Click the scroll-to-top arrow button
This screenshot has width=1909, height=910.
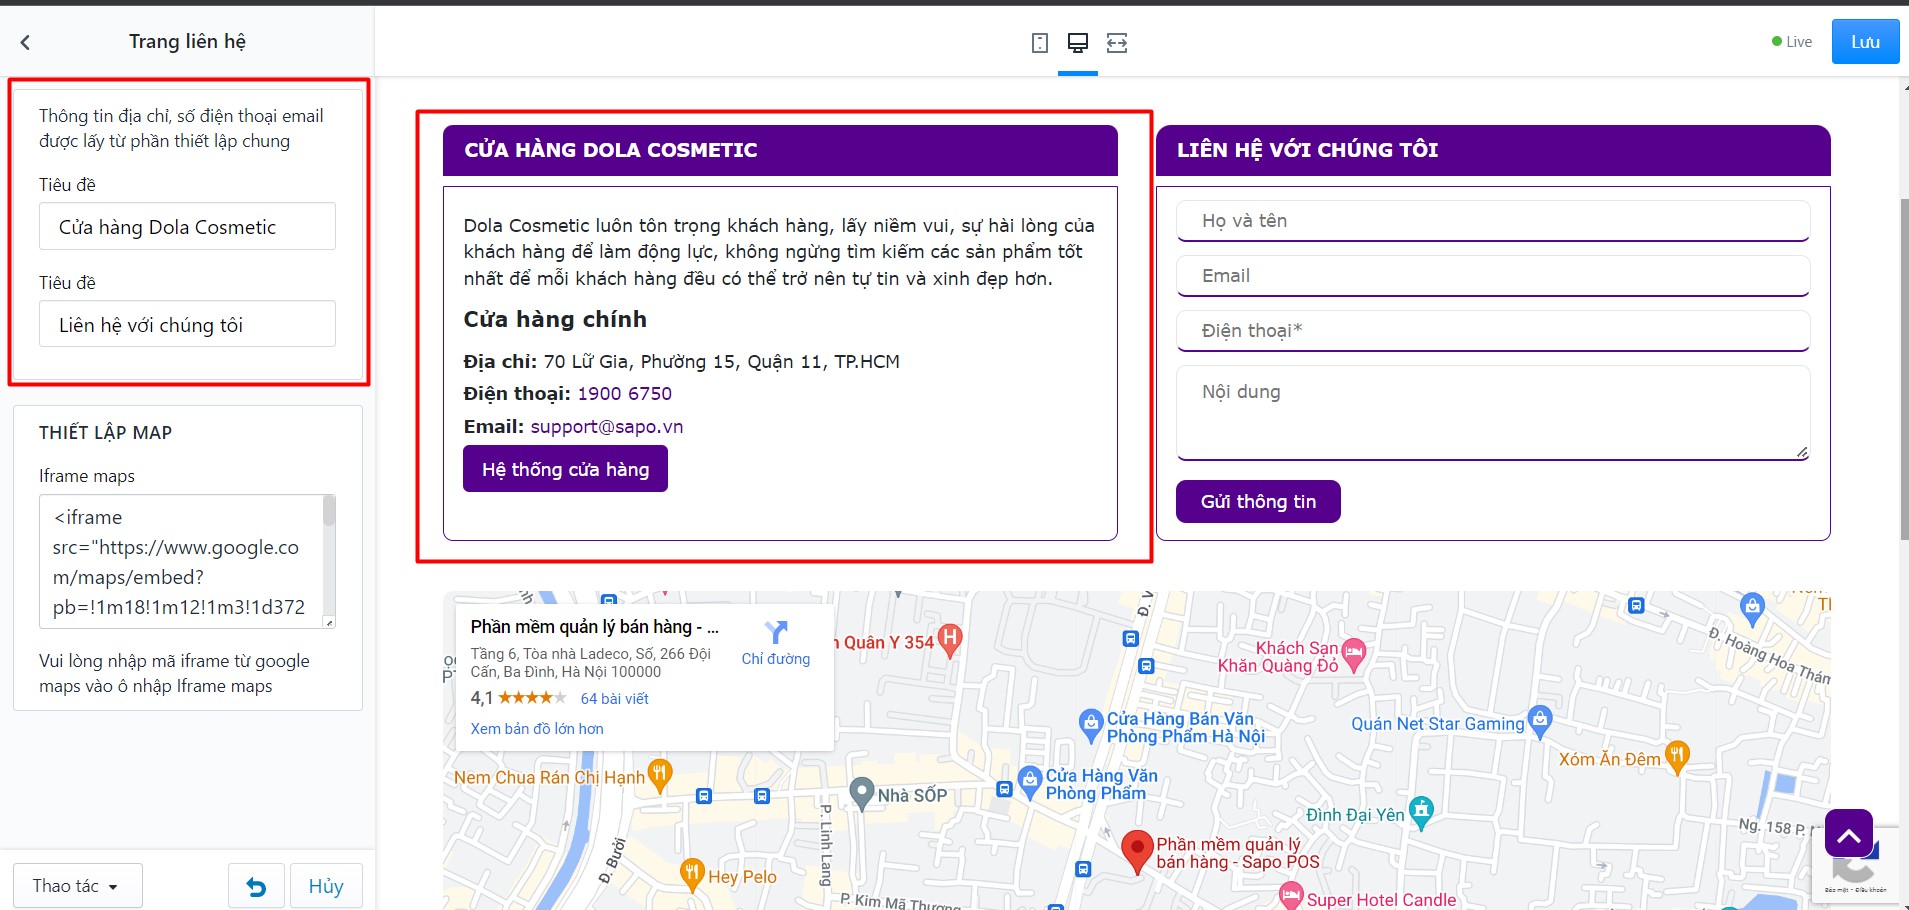1848,834
